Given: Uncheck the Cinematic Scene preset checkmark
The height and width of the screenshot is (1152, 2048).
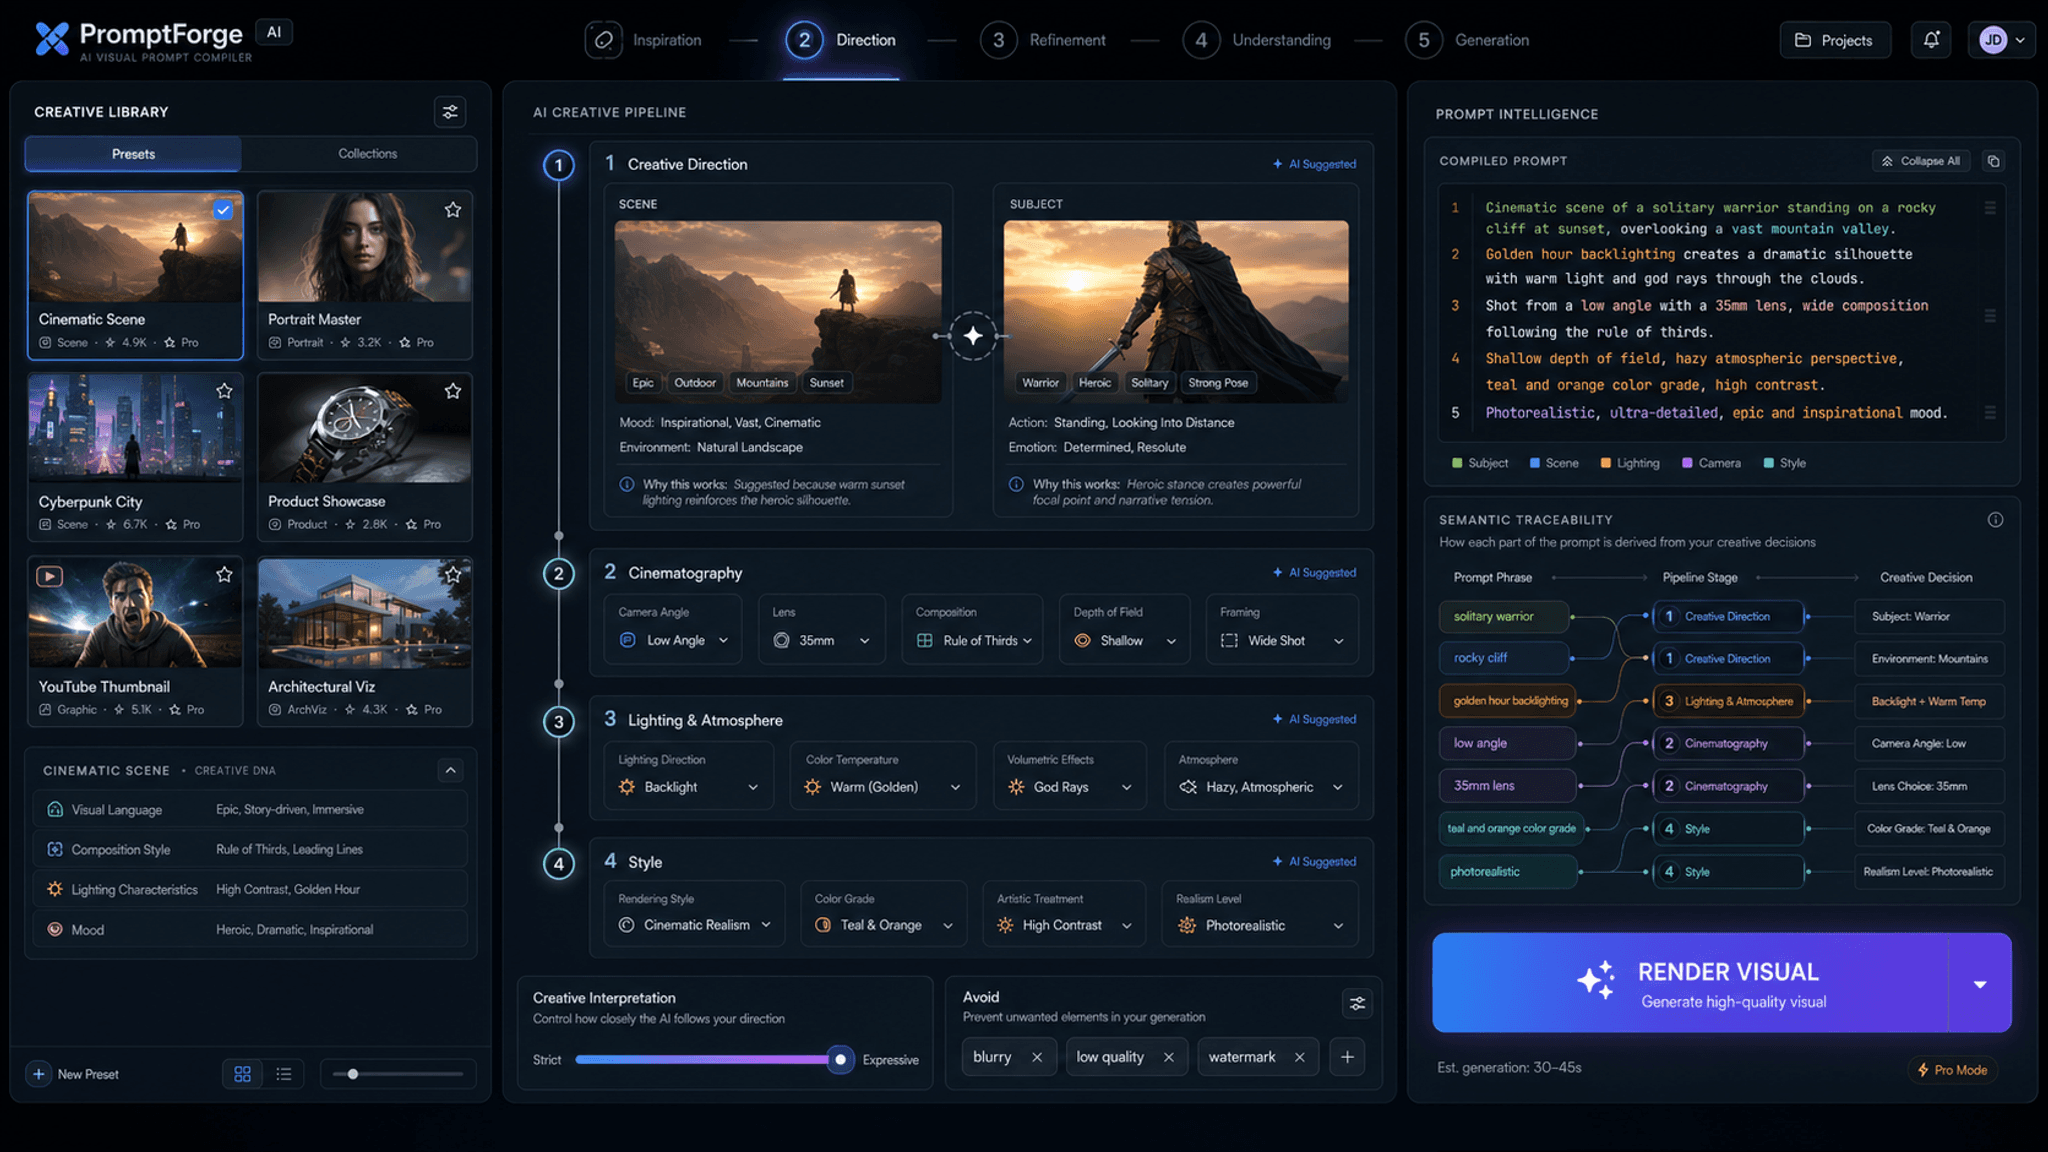Looking at the screenshot, I should click(x=223, y=210).
